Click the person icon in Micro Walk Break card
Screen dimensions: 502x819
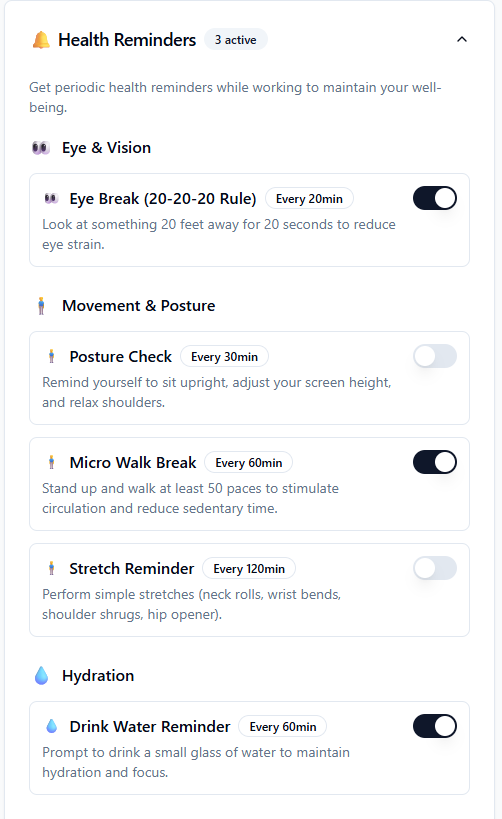point(51,462)
